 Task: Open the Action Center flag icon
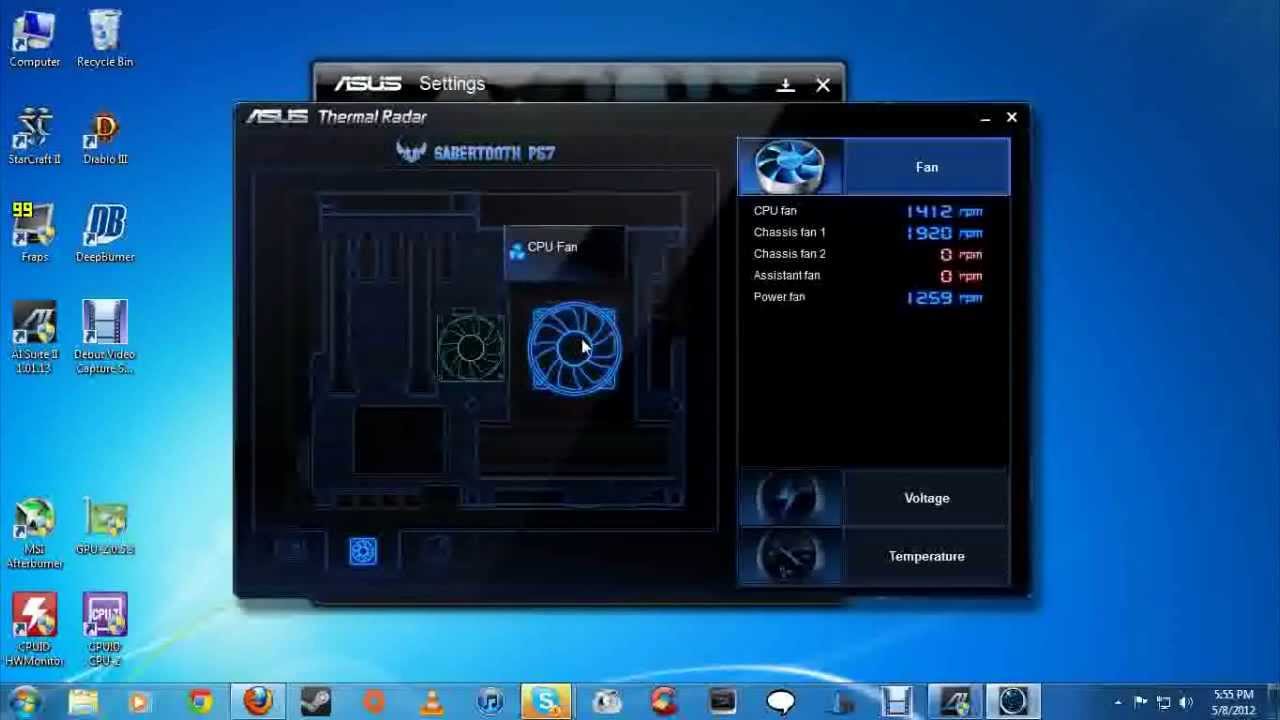[1141, 703]
